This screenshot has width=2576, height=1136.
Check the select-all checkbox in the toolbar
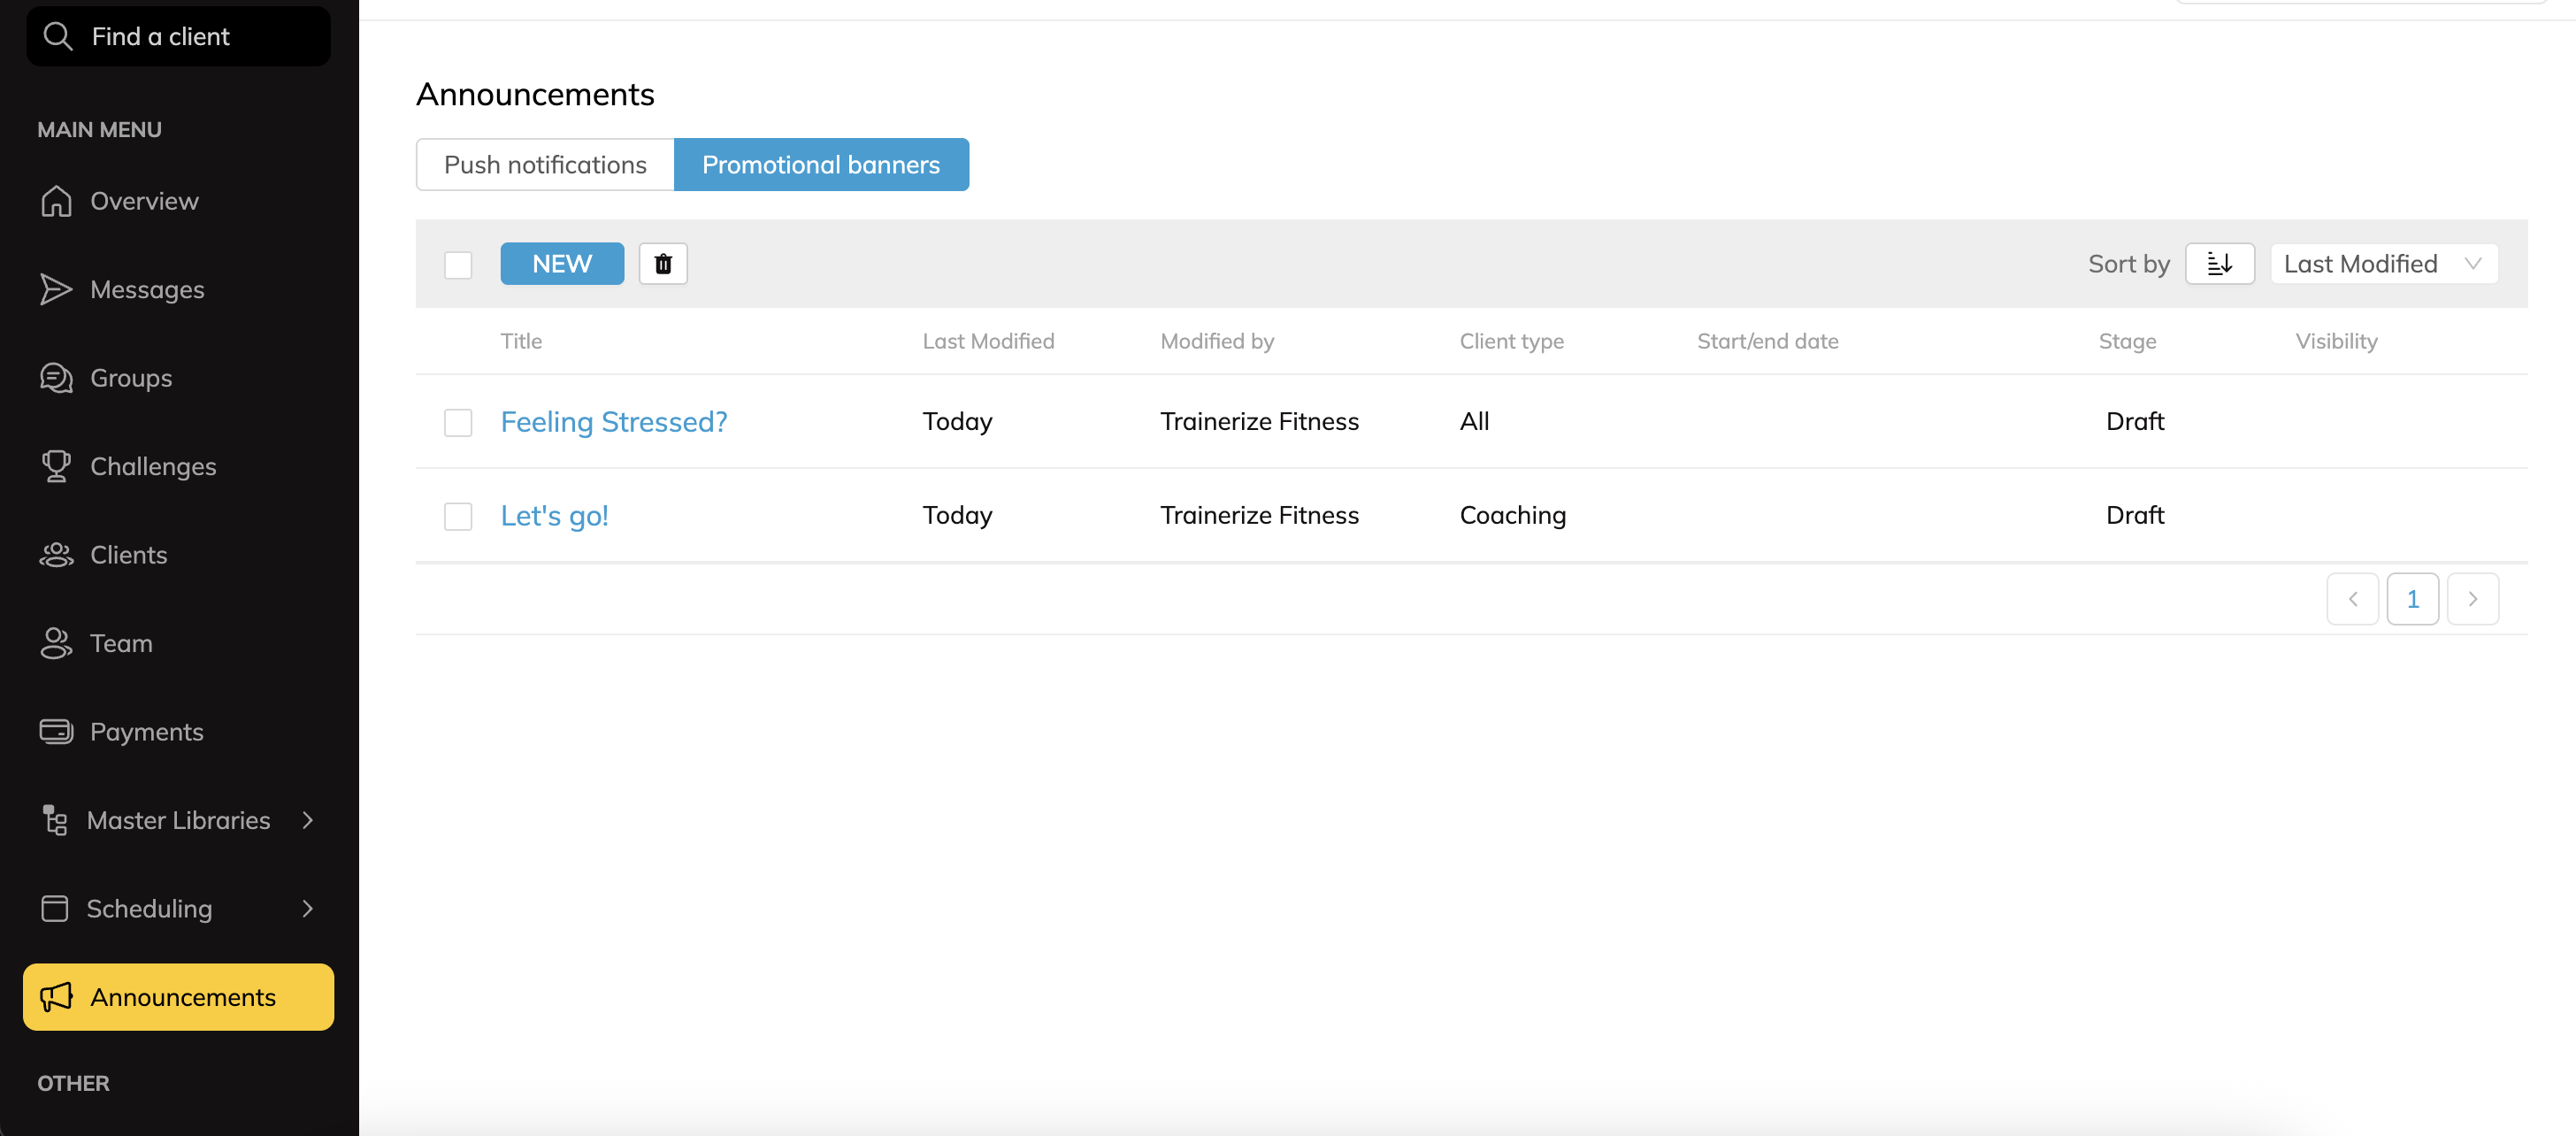pos(458,264)
